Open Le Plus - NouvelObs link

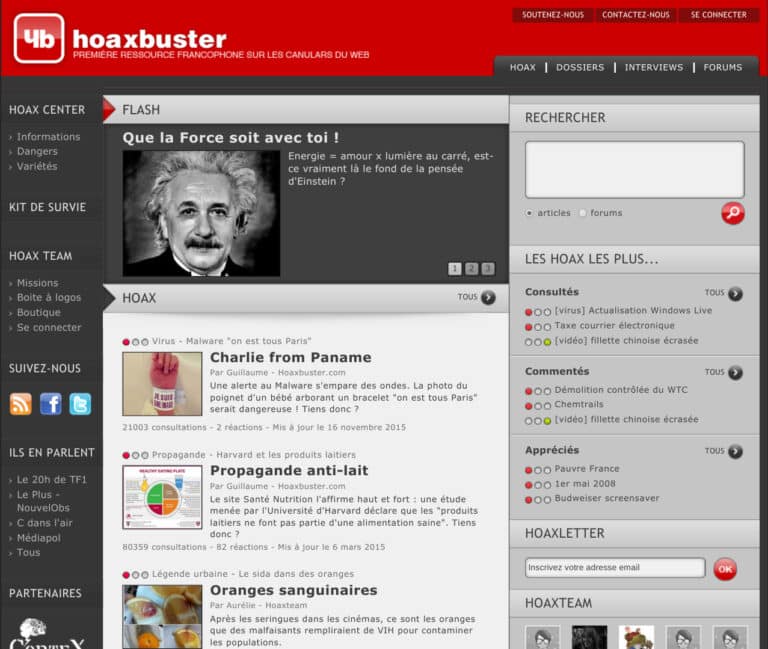click(44, 501)
